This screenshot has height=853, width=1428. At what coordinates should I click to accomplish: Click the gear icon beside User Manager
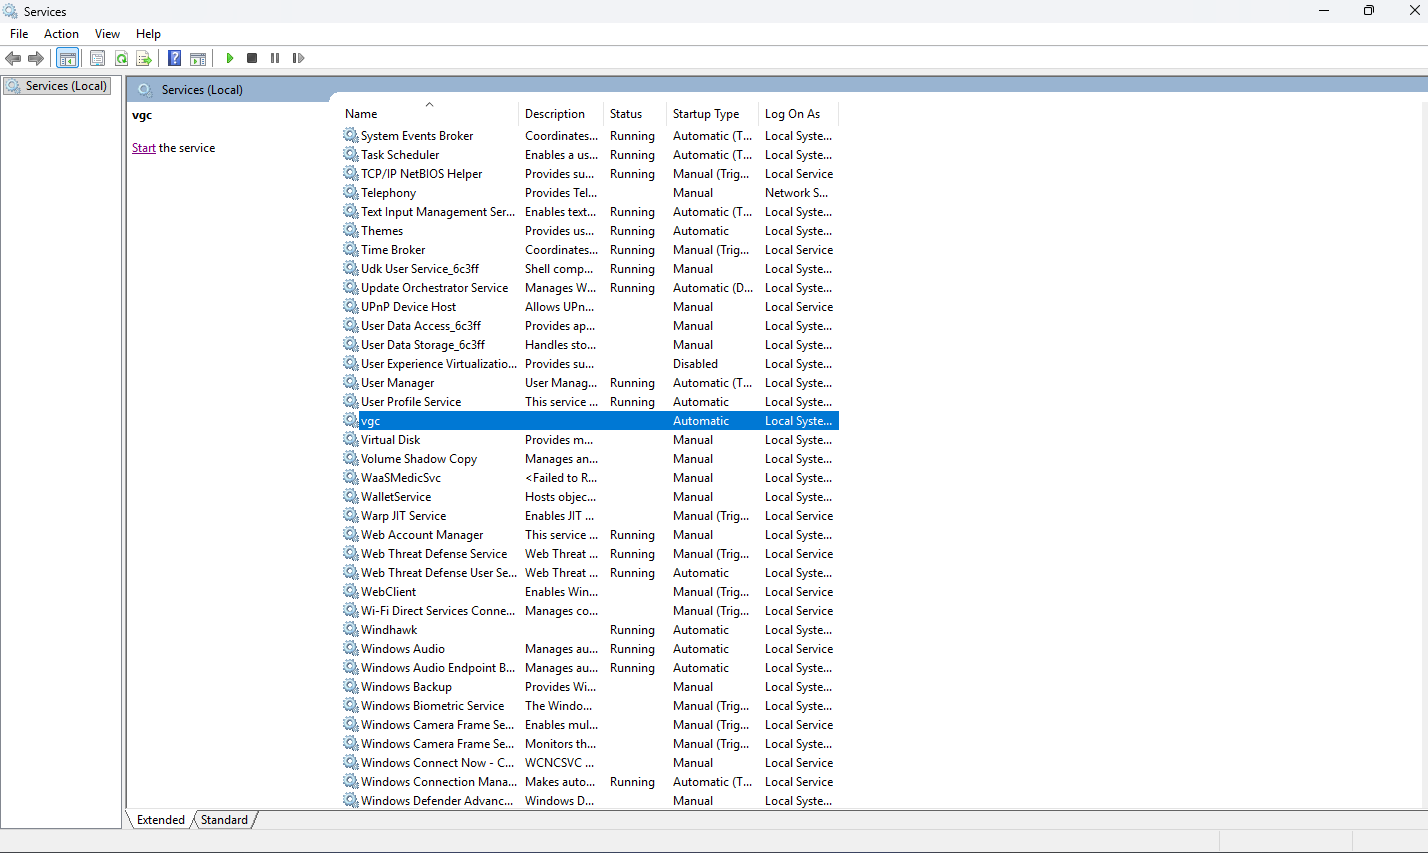(x=351, y=383)
